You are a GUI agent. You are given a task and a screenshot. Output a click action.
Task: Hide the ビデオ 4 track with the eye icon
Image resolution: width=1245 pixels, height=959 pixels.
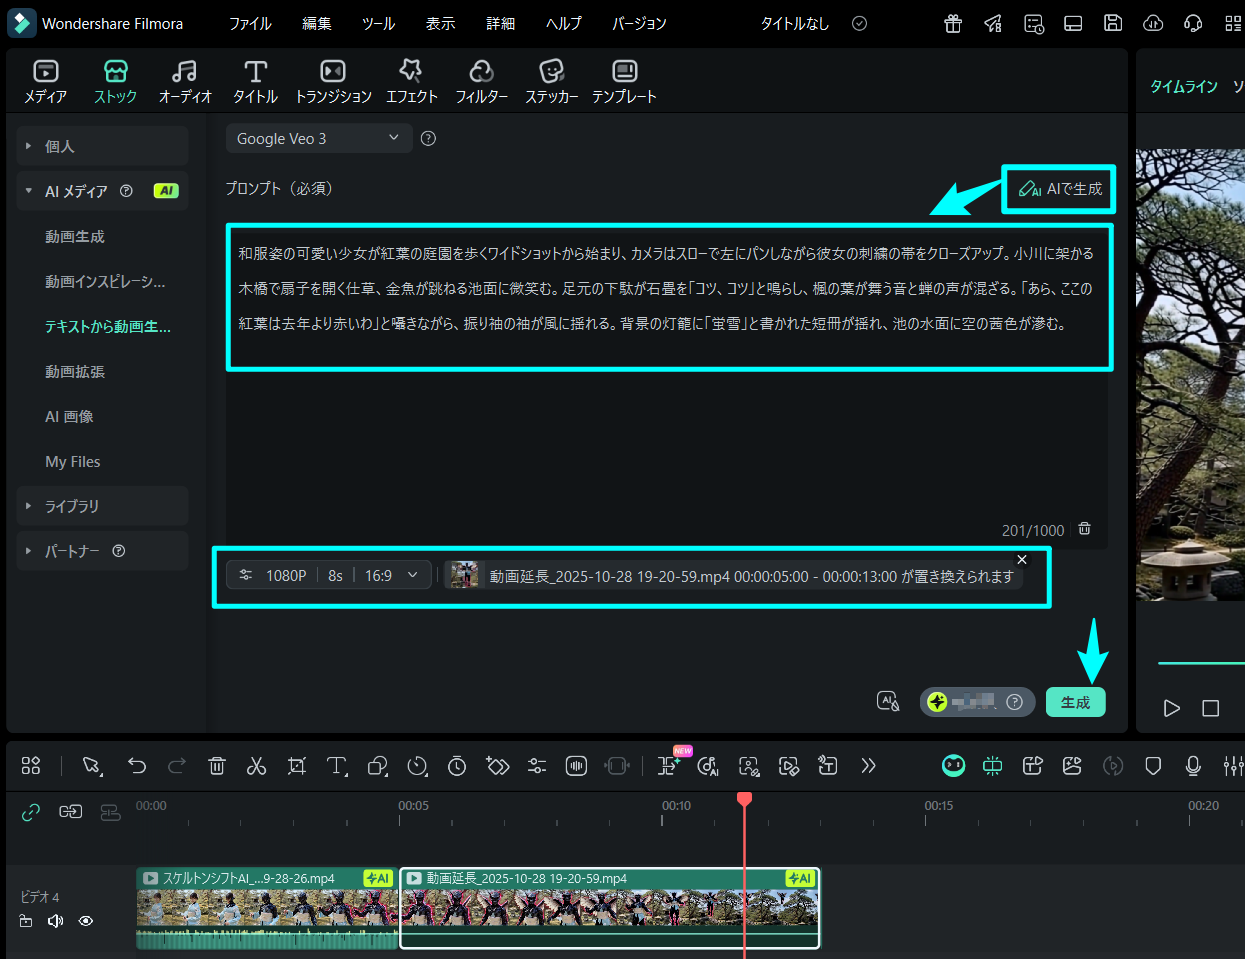[x=86, y=921]
